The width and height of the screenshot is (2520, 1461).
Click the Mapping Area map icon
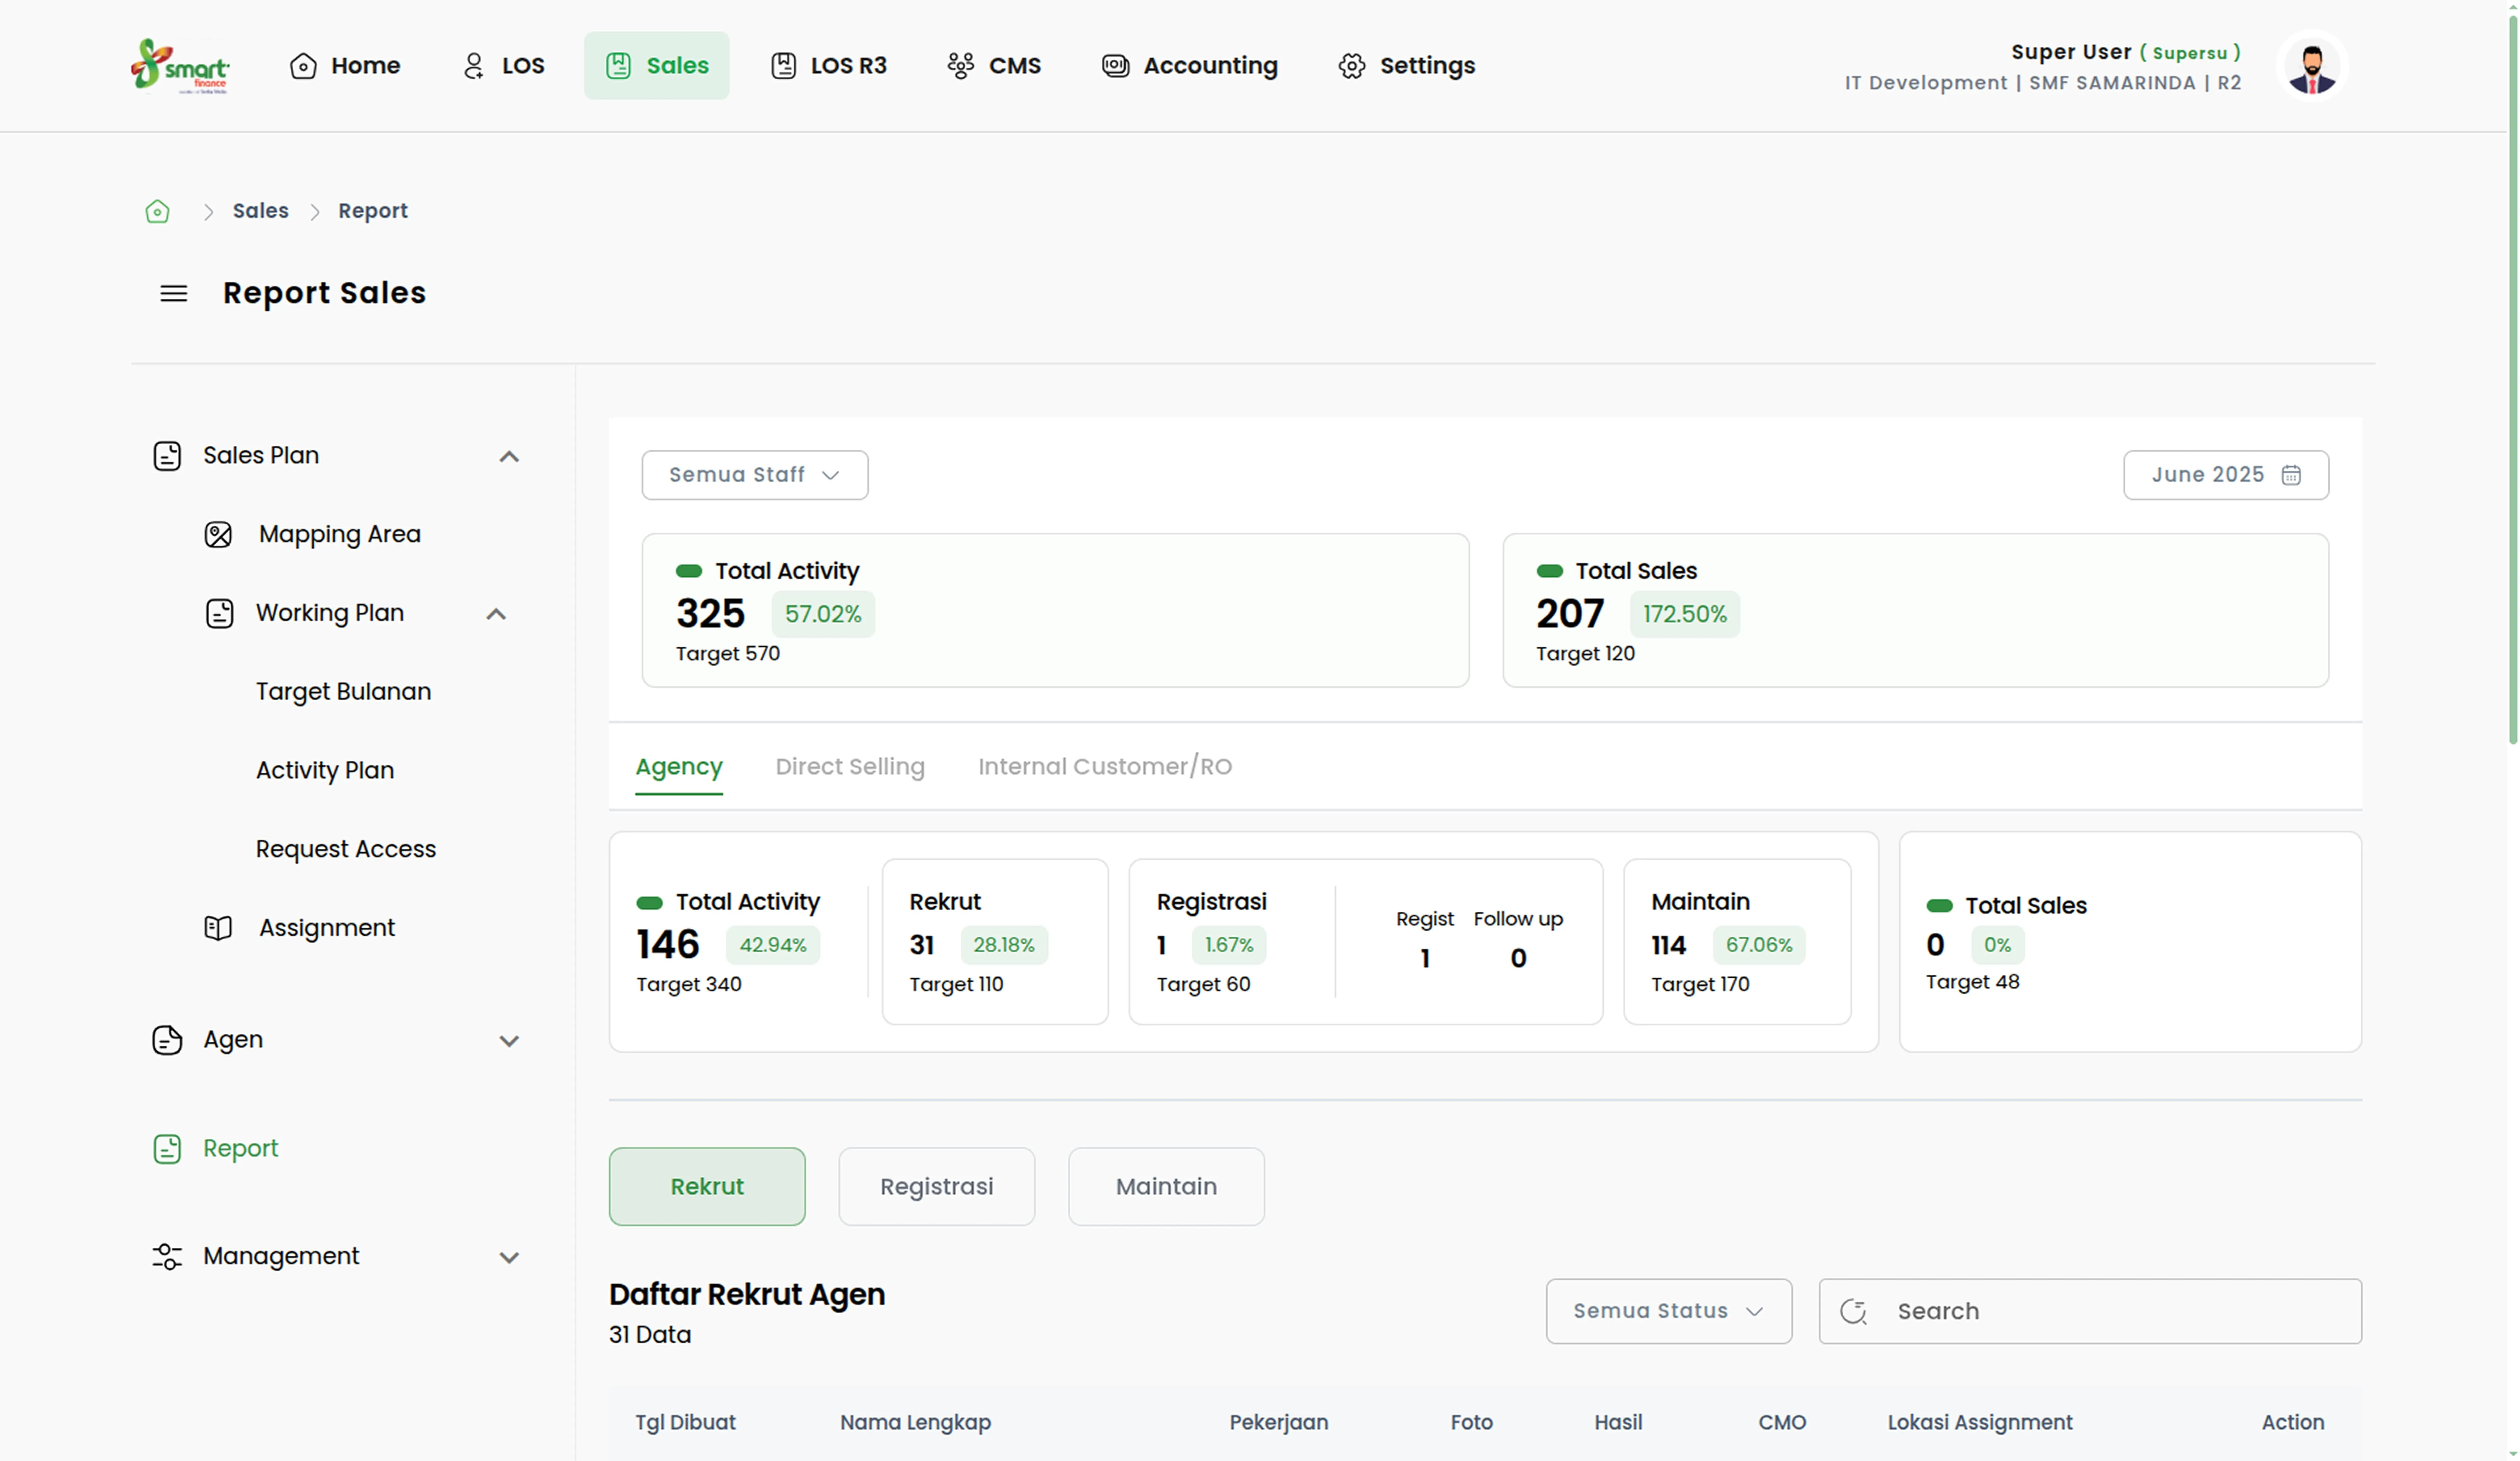tap(218, 535)
